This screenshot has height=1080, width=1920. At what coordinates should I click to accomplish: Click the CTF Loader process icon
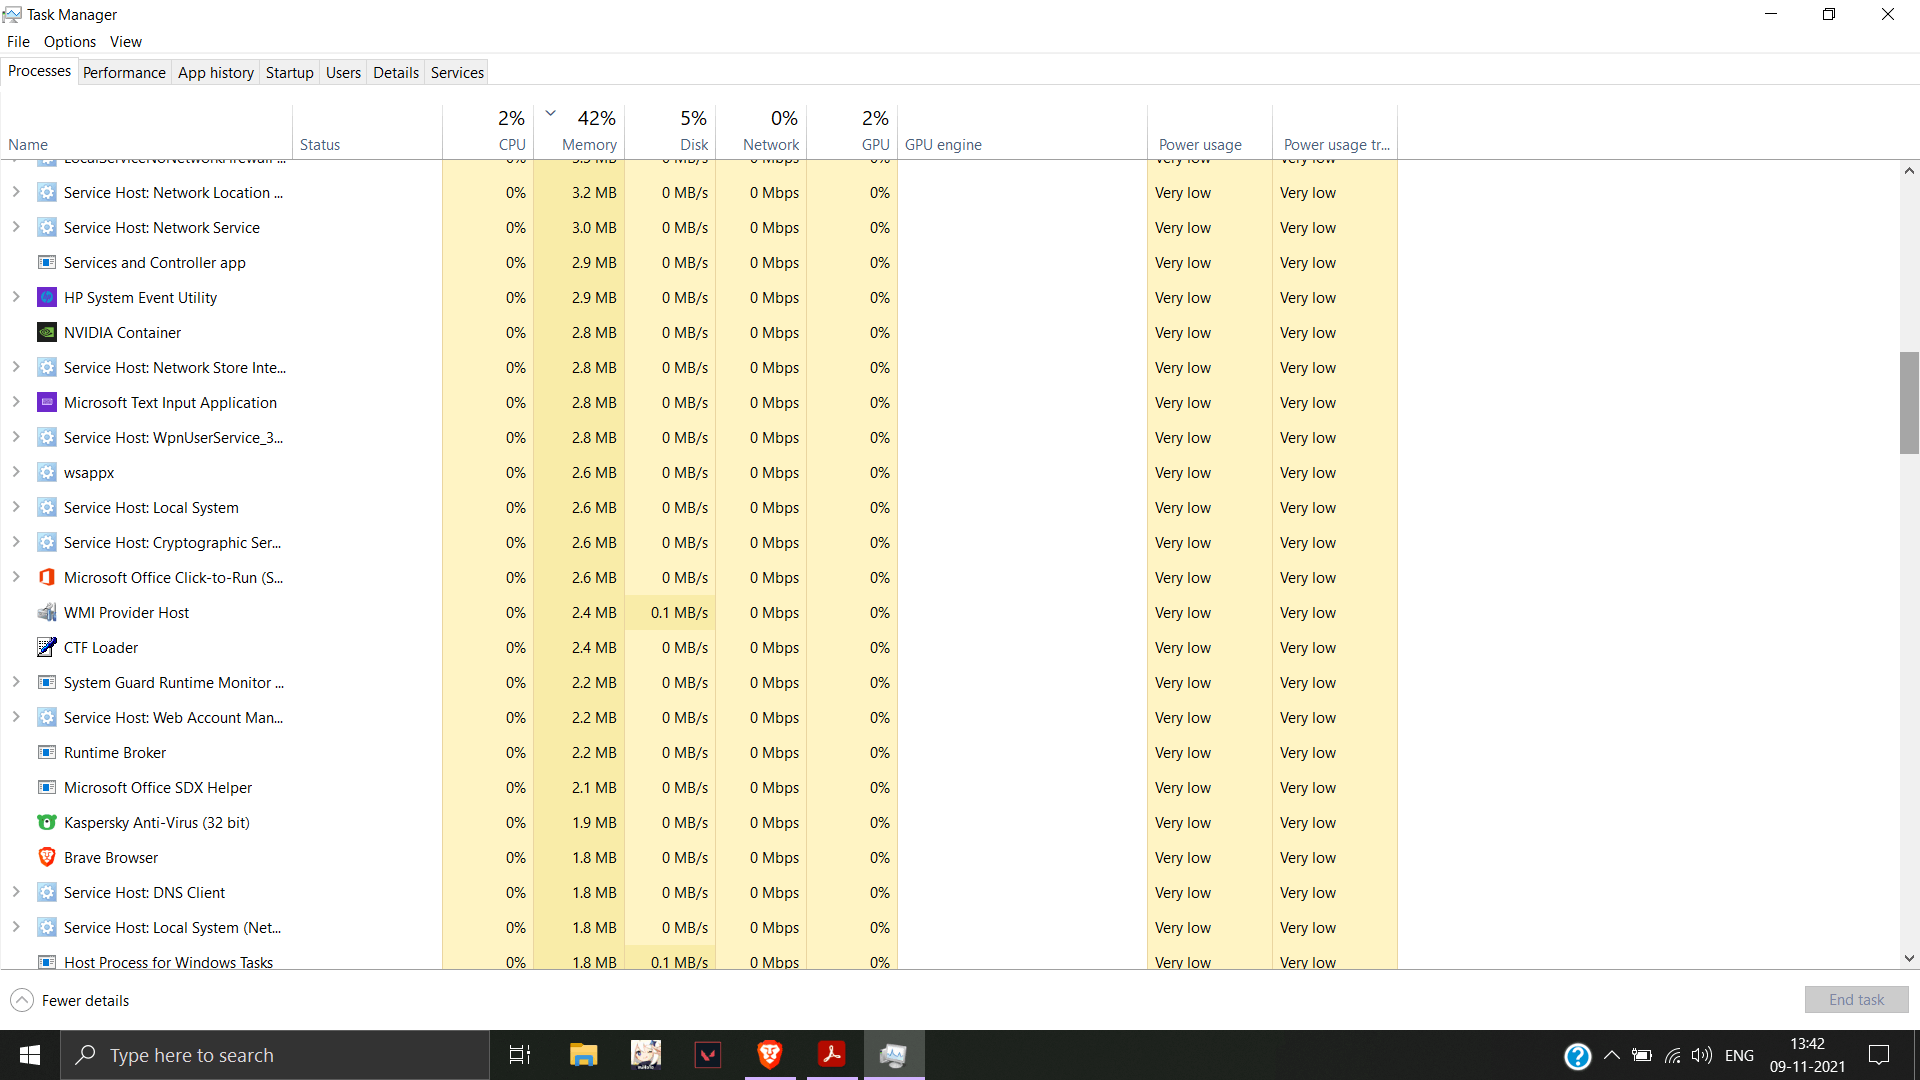(47, 647)
